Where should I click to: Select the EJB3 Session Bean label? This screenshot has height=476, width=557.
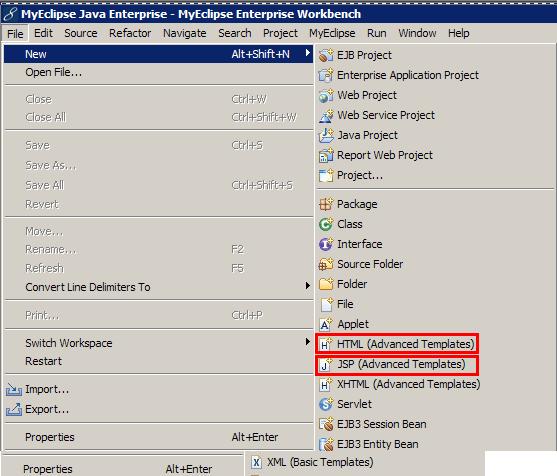coord(382,424)
